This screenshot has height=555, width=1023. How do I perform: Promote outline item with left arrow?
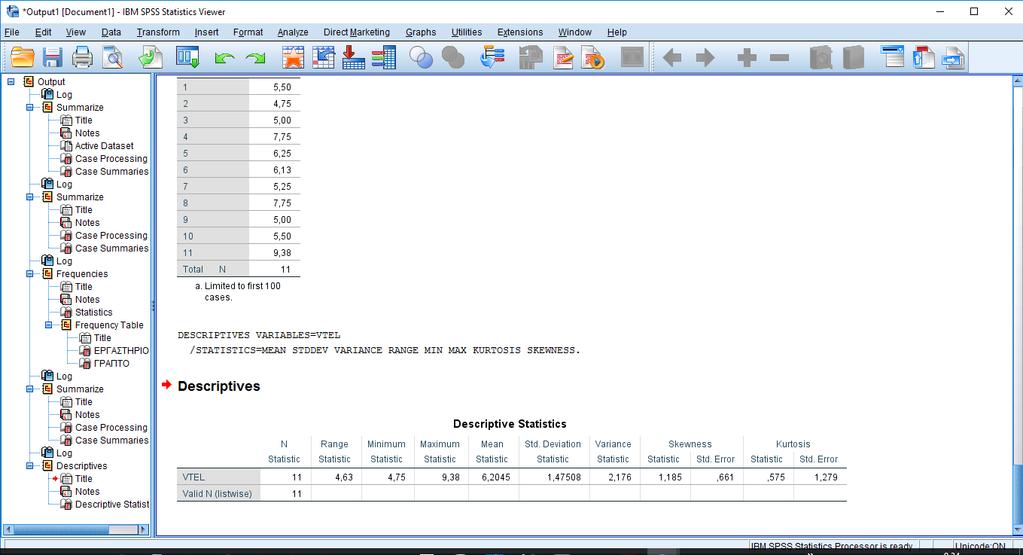pos(672,58)
